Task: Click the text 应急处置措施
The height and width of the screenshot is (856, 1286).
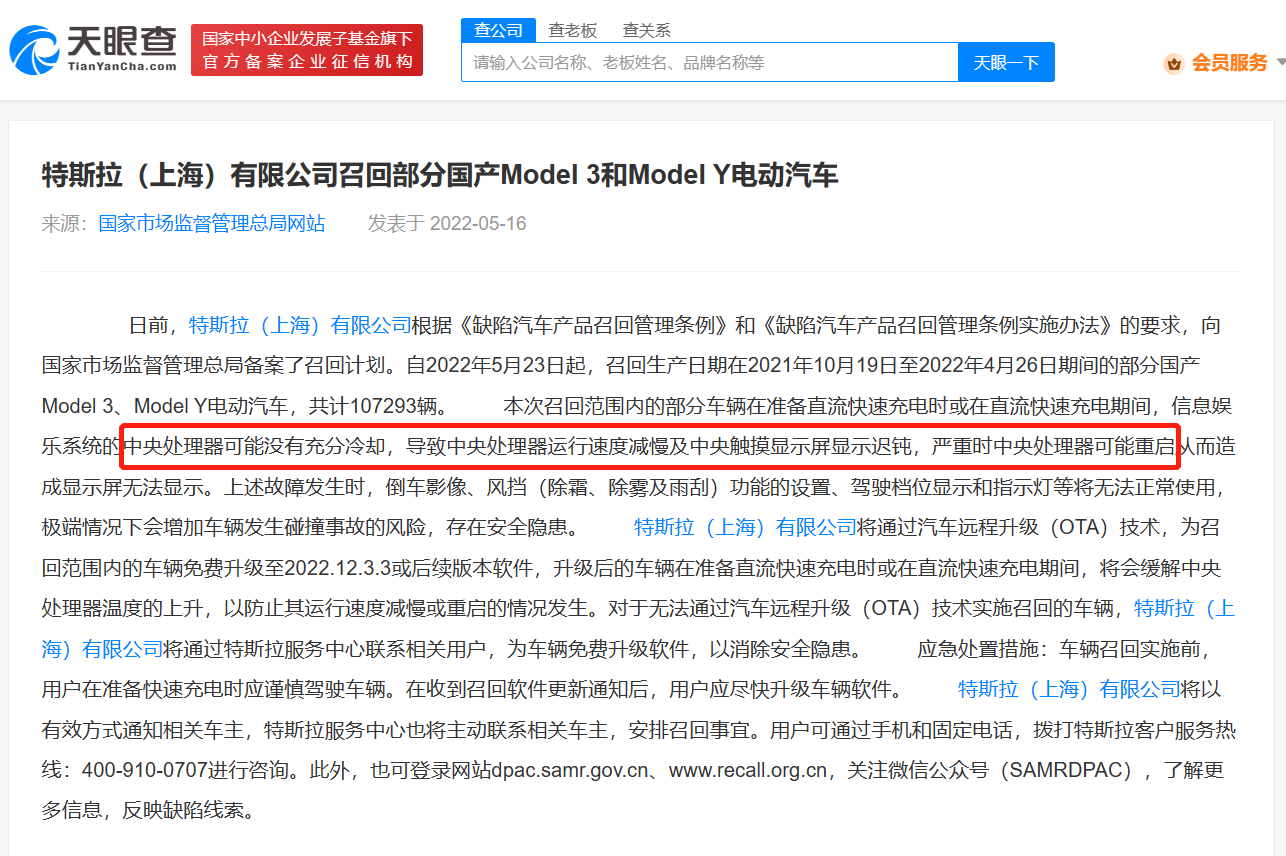Action: tap(978, 649)
